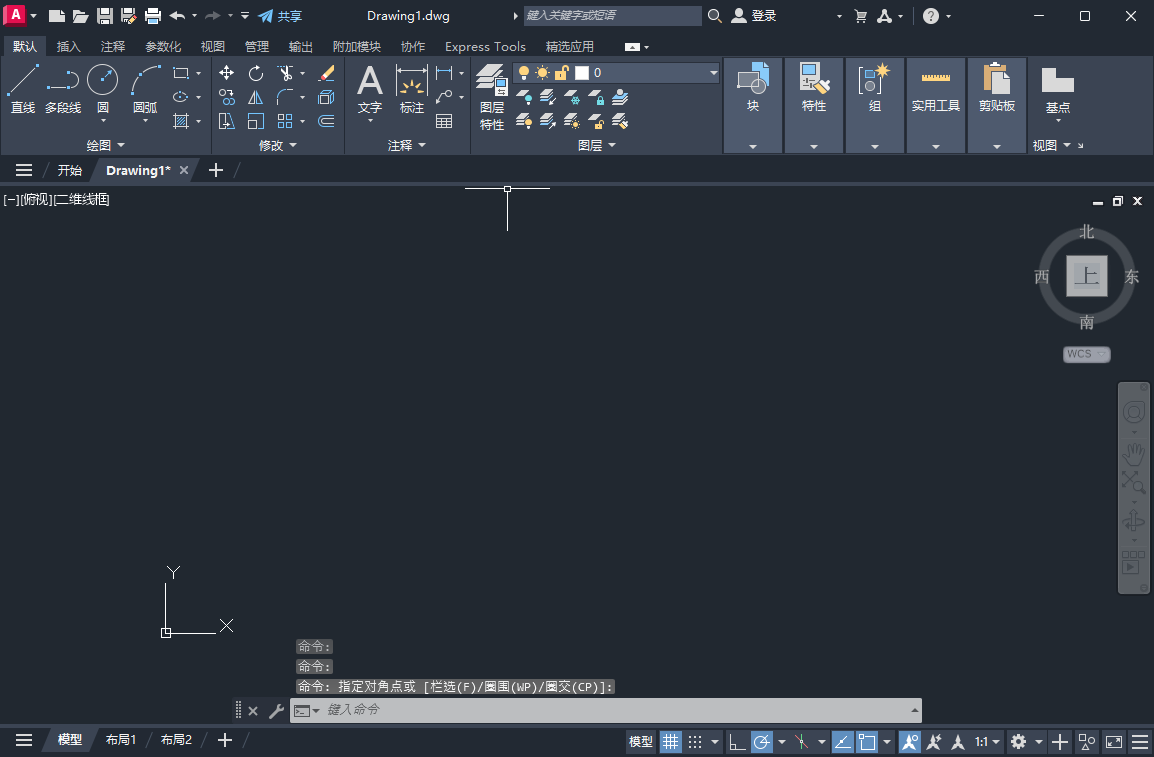The image size is (1154, 757).
Task: Expand the 修改 panel flyout
Action: (277, 146)
